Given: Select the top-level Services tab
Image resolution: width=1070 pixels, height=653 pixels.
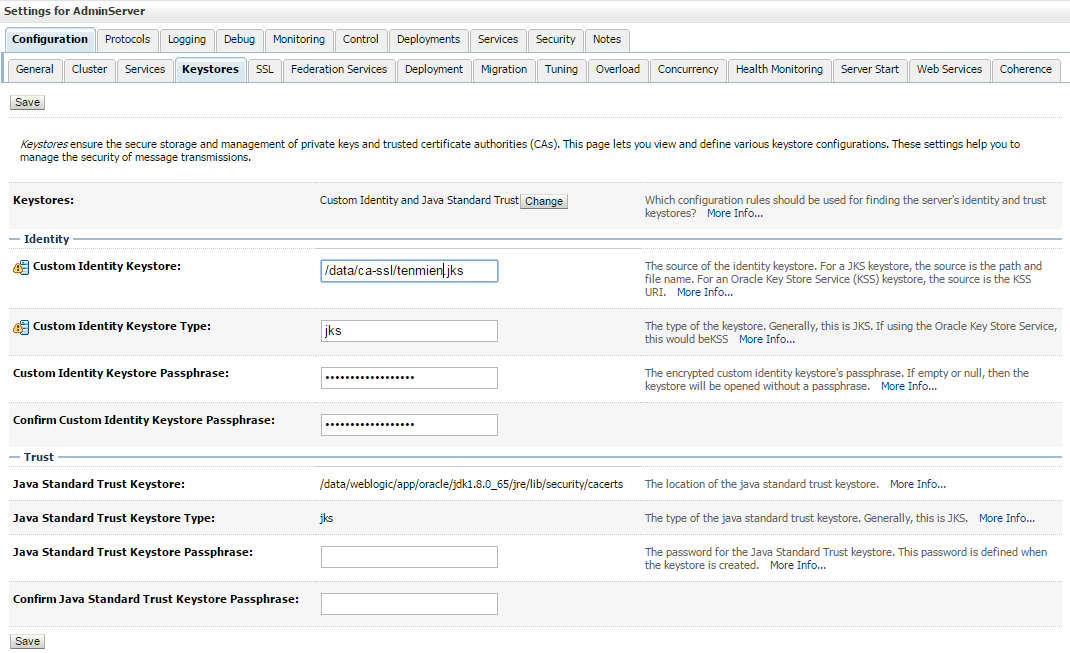Looking at the screenshot, I should pos(498,40).
